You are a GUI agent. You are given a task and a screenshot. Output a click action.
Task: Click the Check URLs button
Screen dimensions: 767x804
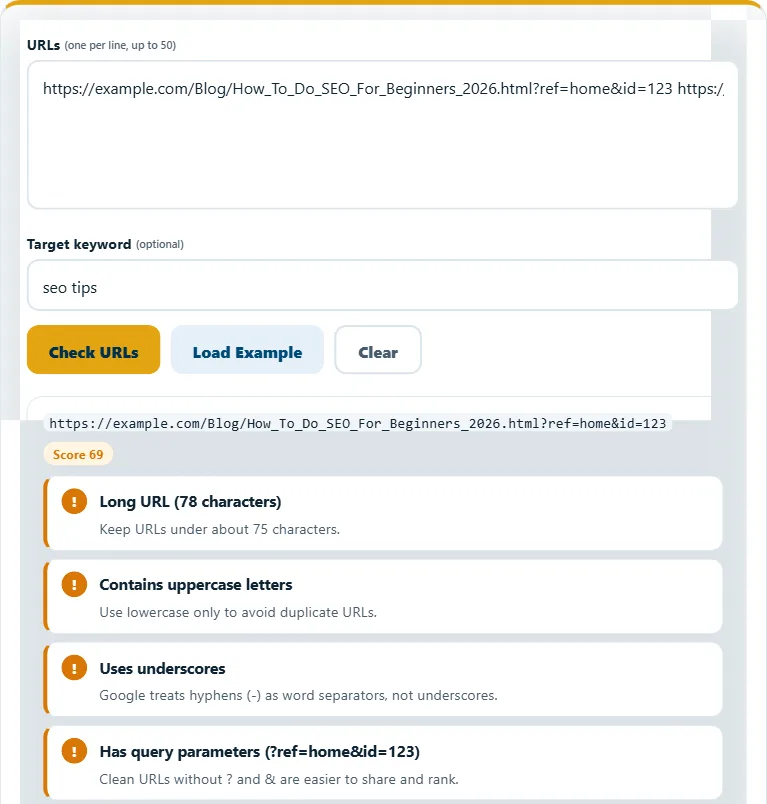[x=93, y=350]
